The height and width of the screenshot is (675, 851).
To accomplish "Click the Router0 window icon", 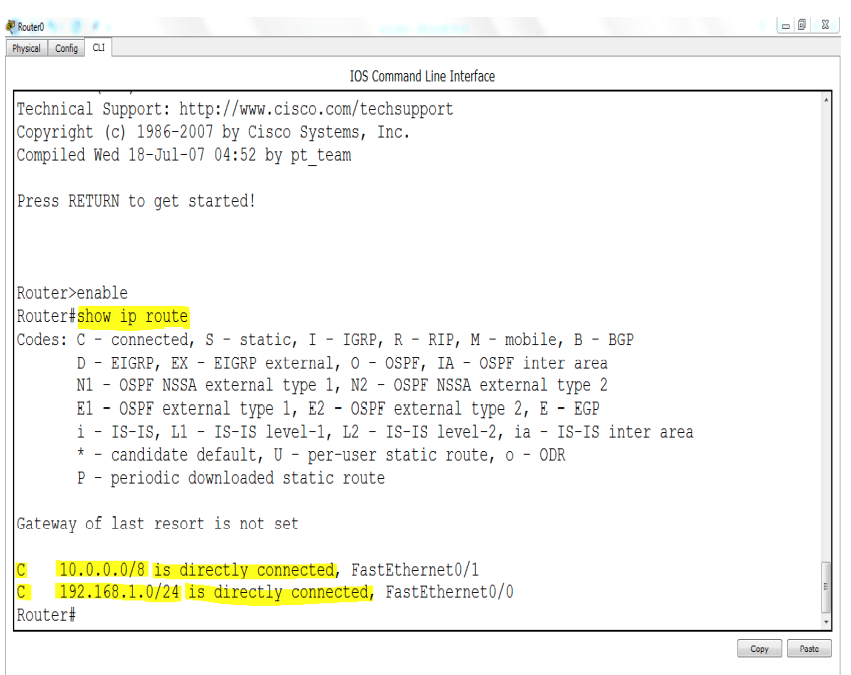I will (10, 26).
